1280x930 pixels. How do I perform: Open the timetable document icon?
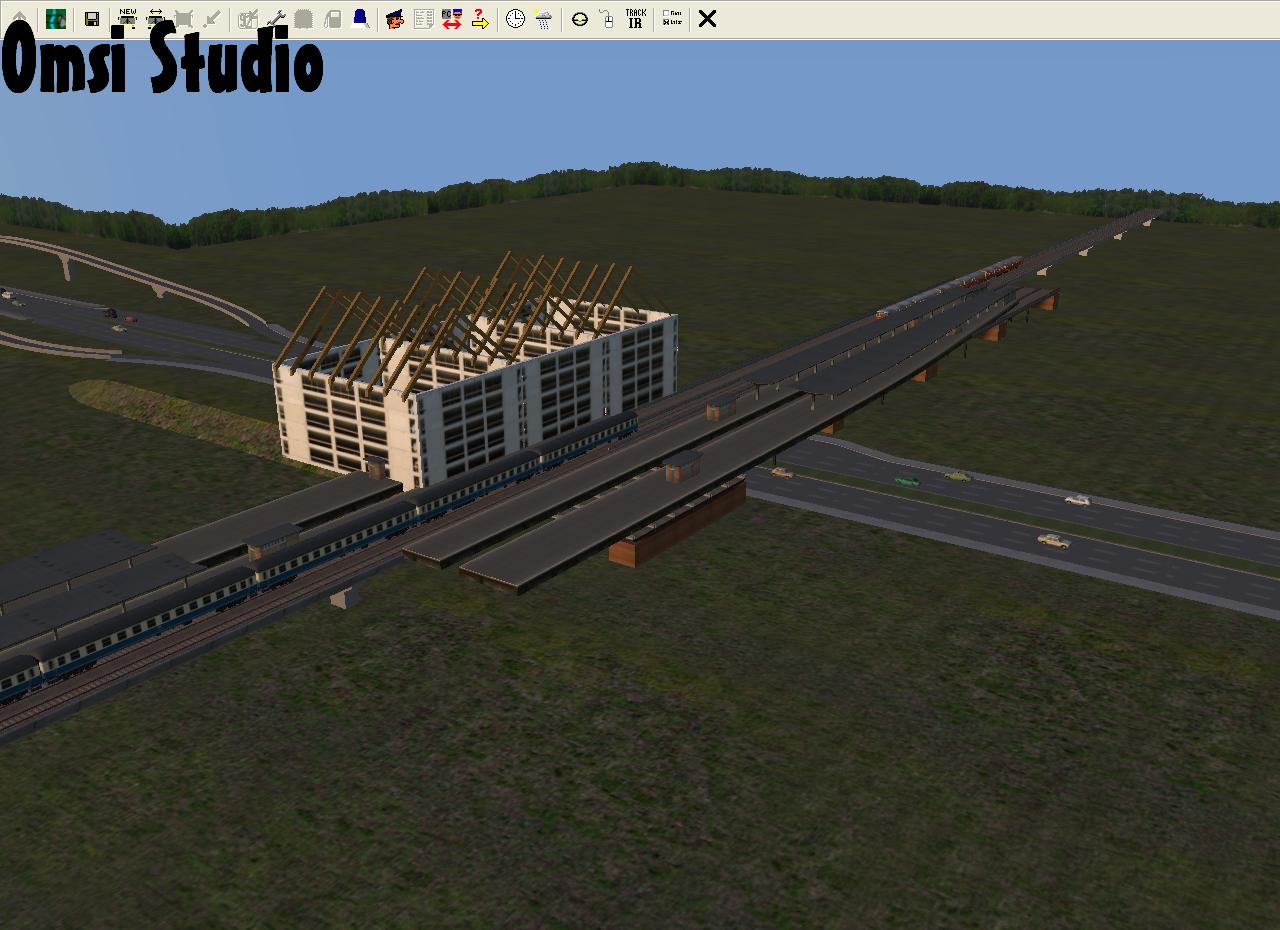(423, 19)
